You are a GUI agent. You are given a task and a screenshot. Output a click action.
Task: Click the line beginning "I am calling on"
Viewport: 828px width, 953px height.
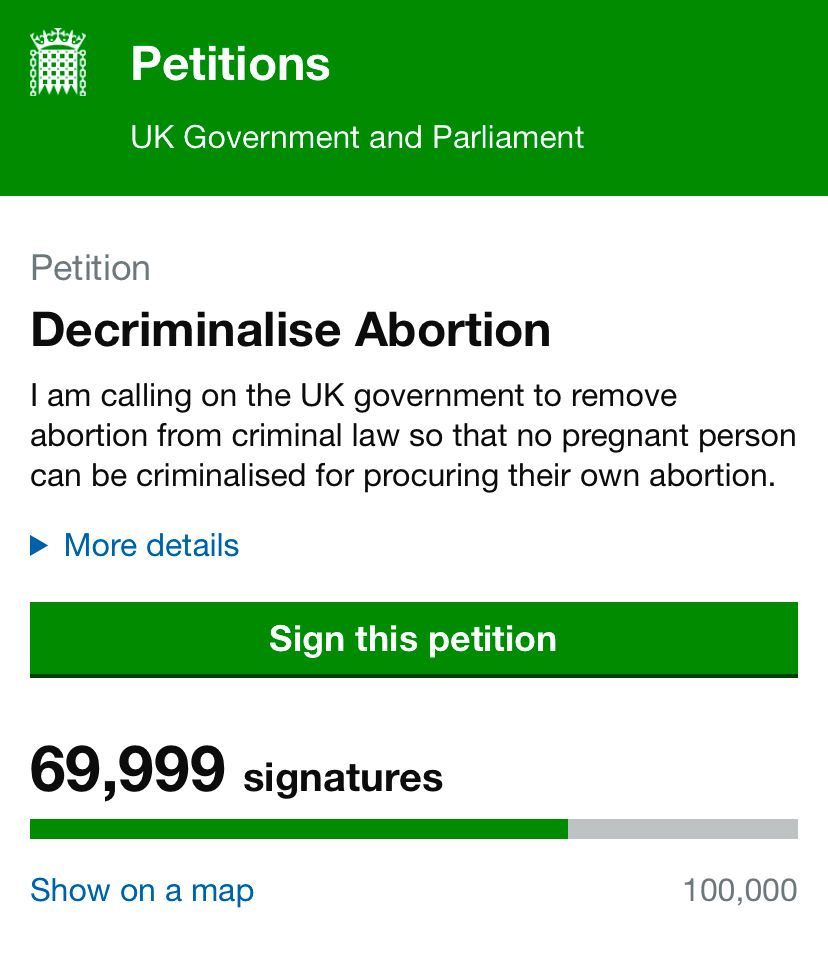(353, 396)
